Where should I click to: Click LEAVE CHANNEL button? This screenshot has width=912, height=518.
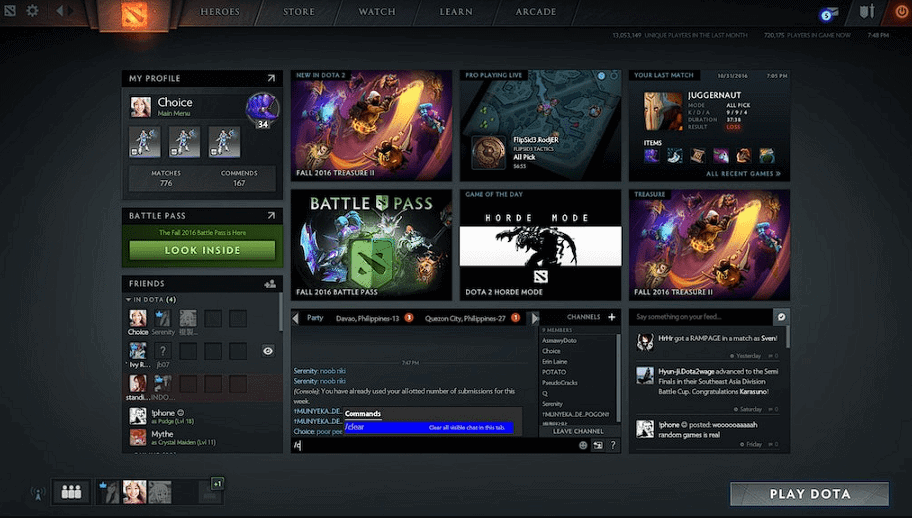tap(578, 431)
